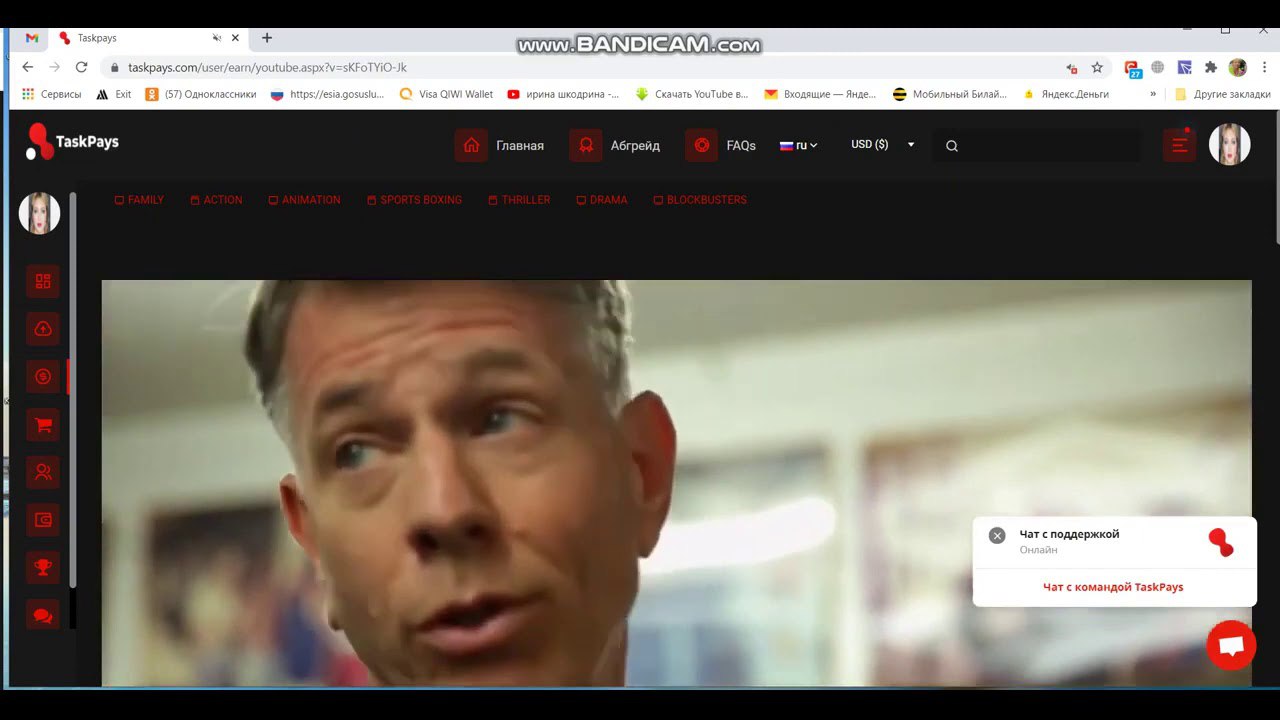Go to Главная home page
1280x720 pixels.
click(x=500, y=145)
